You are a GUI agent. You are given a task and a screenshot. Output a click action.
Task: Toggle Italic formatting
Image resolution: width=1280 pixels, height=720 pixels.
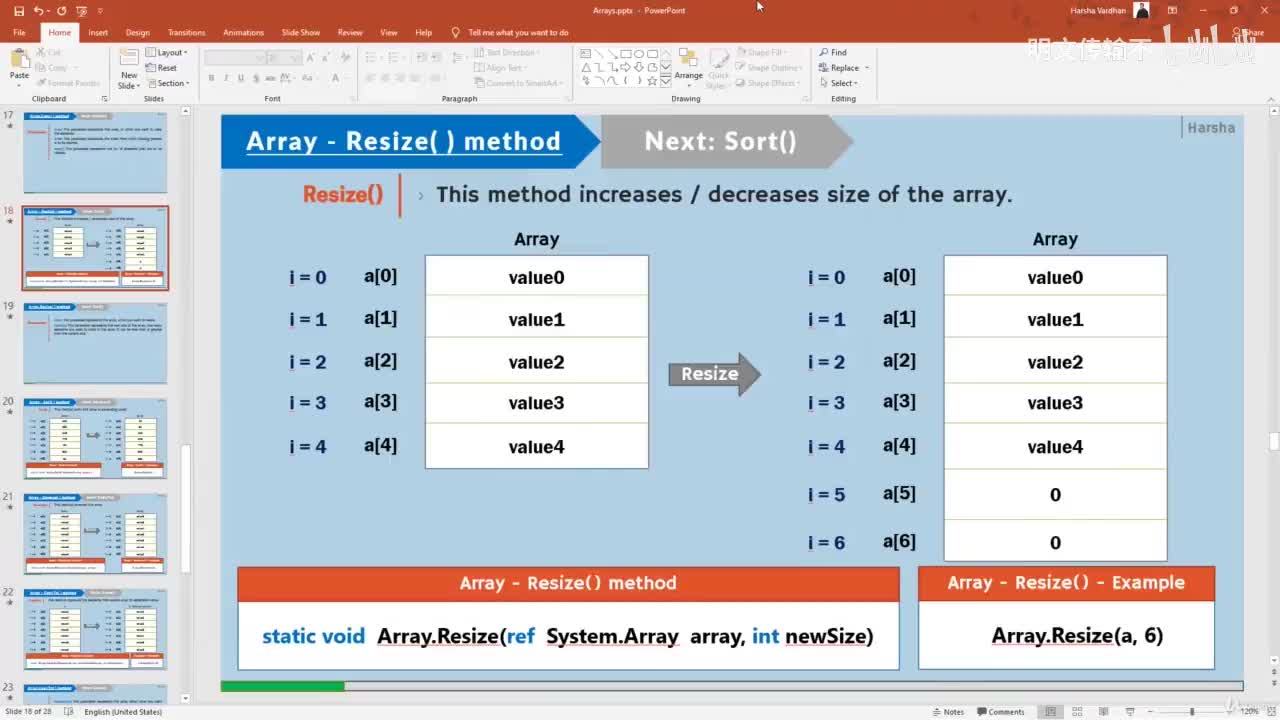point(226,78)
